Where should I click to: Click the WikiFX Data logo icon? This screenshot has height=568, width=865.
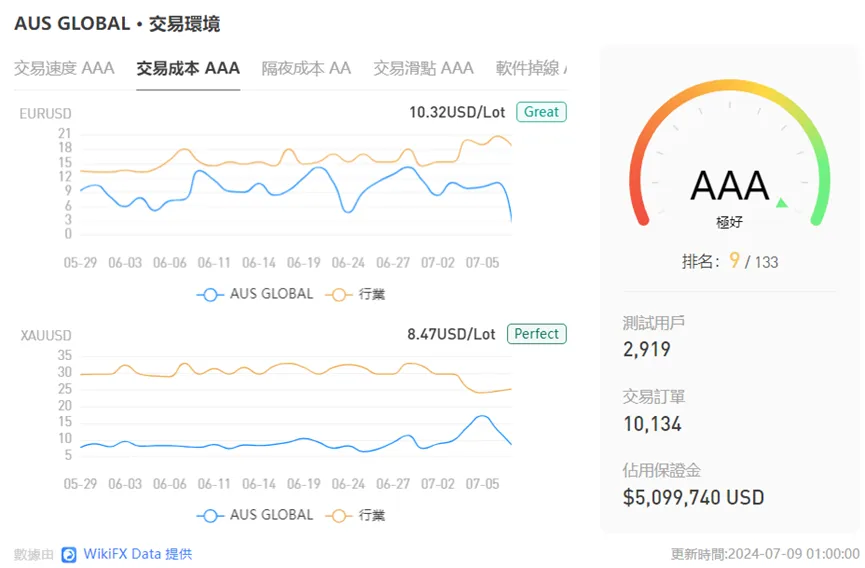(69, 554)
